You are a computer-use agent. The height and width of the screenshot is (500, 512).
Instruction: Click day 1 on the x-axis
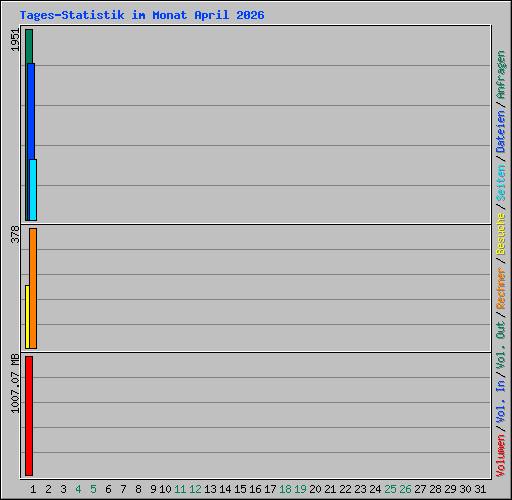[x=33, y=489]
